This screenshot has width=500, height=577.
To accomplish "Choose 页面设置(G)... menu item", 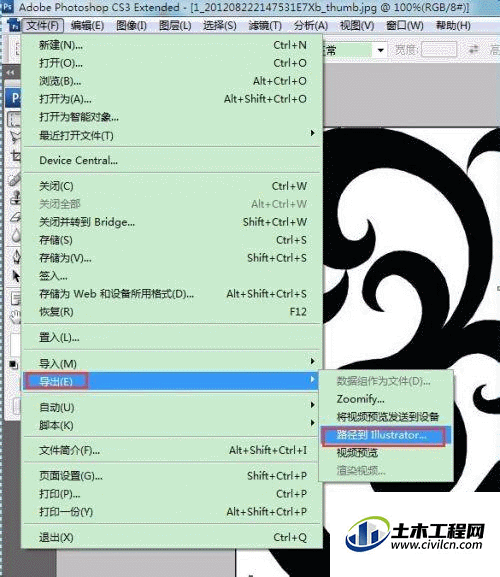I will point(172,476).
